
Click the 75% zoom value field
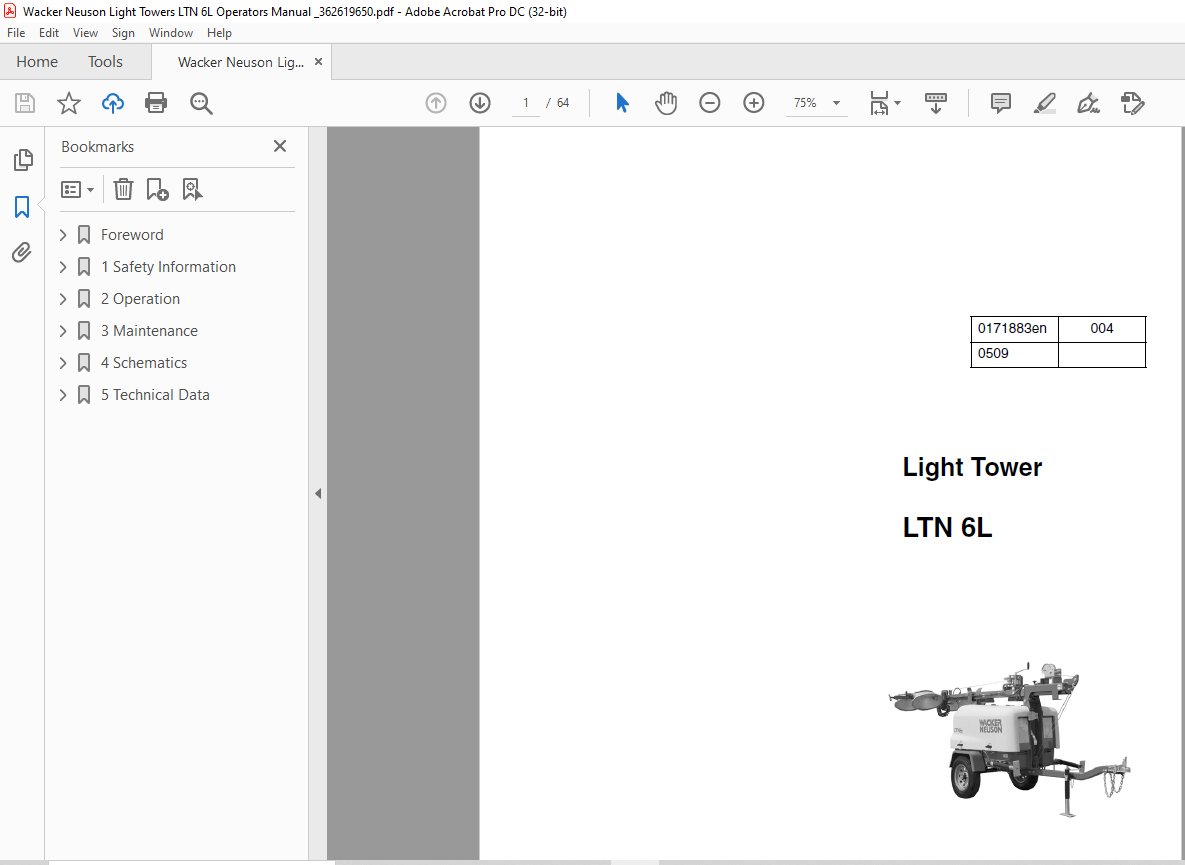pyautogui.click(x=806, y=103)
